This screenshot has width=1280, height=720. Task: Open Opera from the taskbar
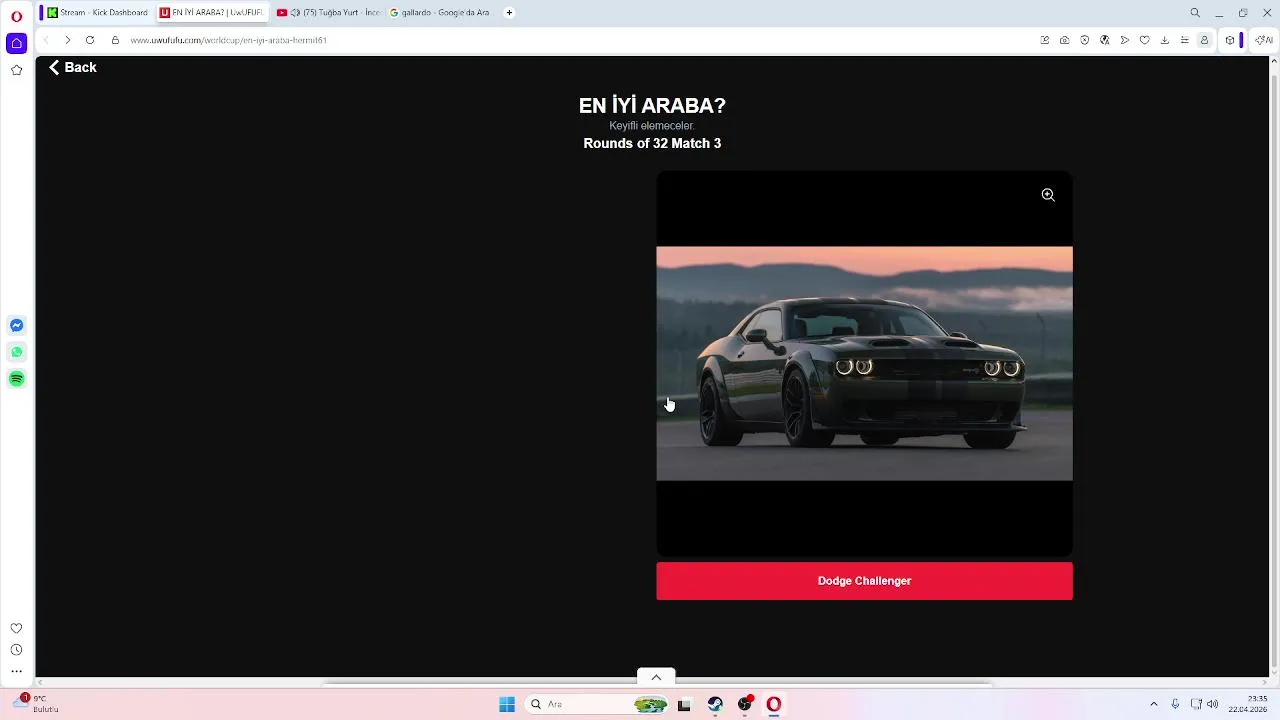click(773, 704)
